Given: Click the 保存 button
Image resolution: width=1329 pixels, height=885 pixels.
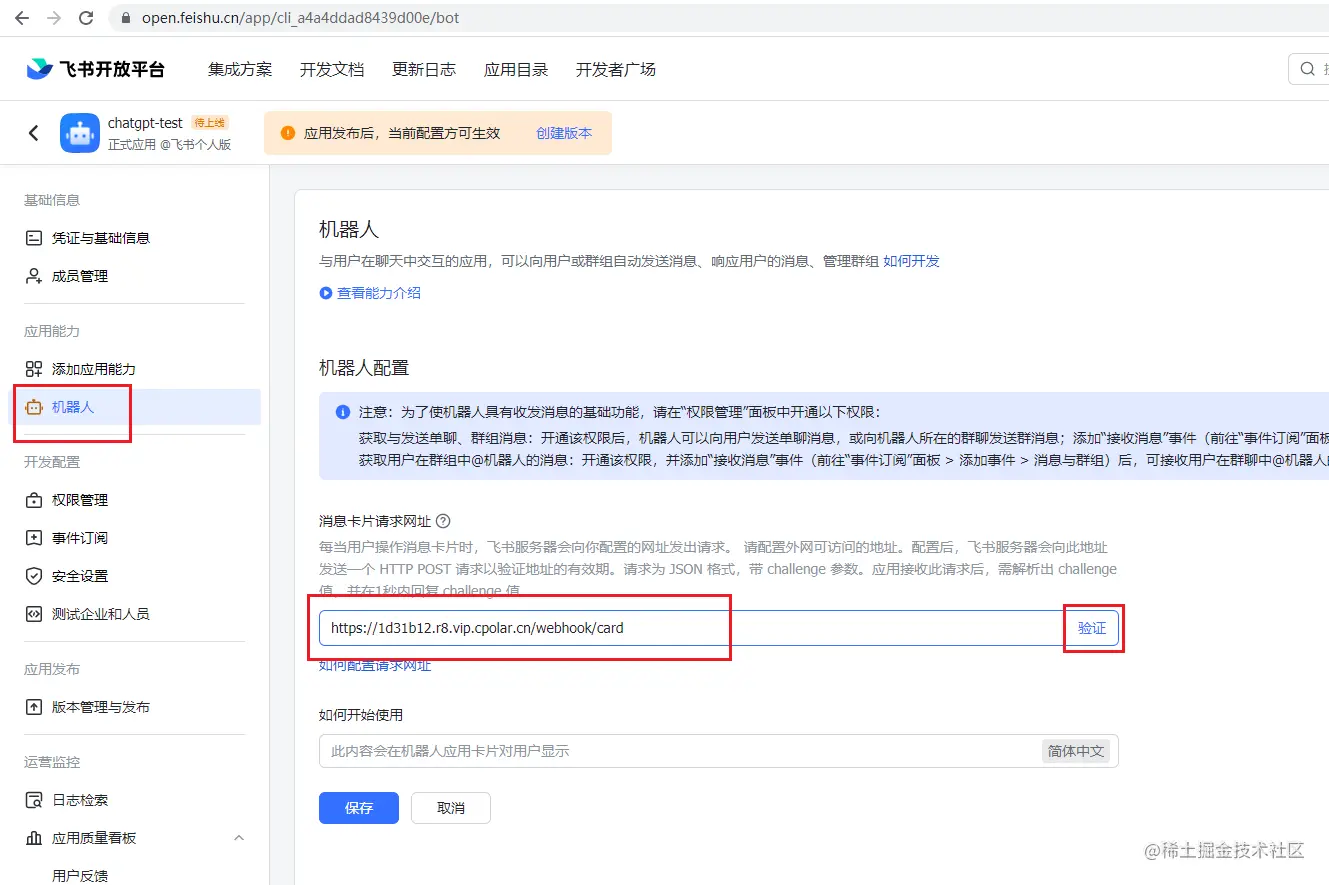Looking at the screenshot, I should (359, 808).
